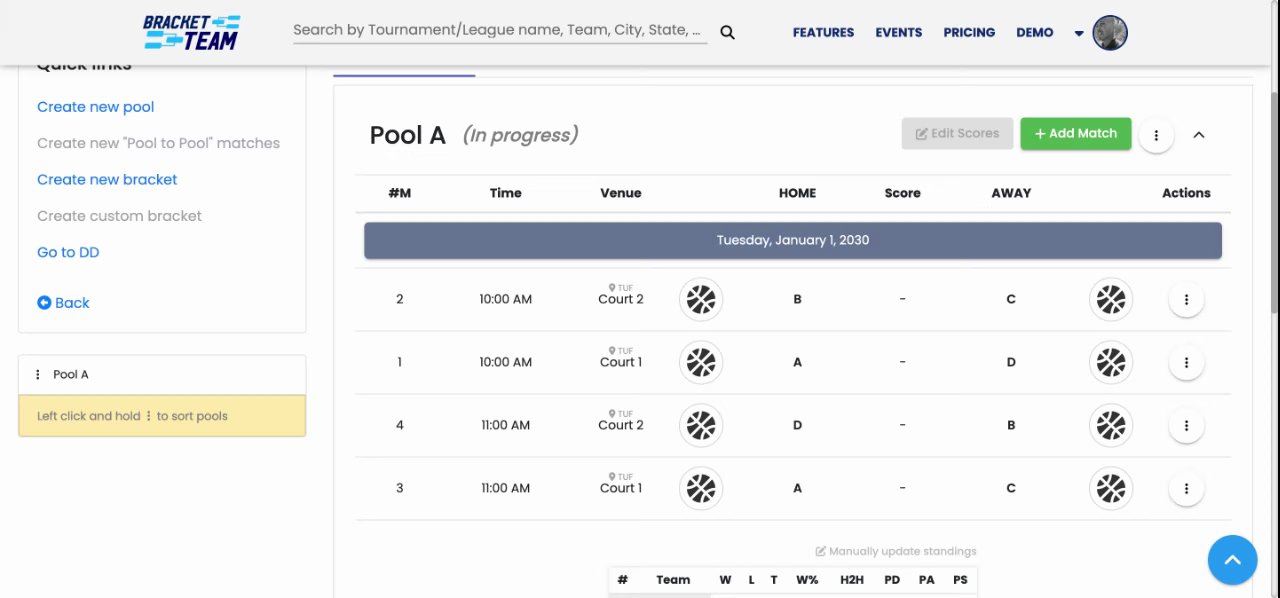The width and height of the screenshot is (1280, 598).
Task: Open actions menu for match 2
Action: click(x=1186, y=299)
